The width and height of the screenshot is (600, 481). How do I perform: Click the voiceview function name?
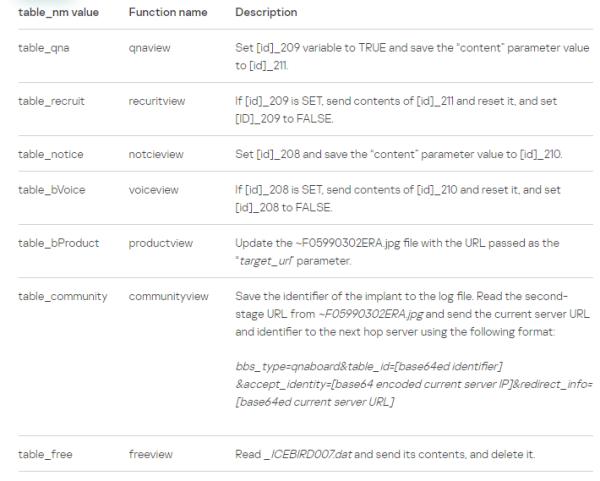(x=153, y=190)
